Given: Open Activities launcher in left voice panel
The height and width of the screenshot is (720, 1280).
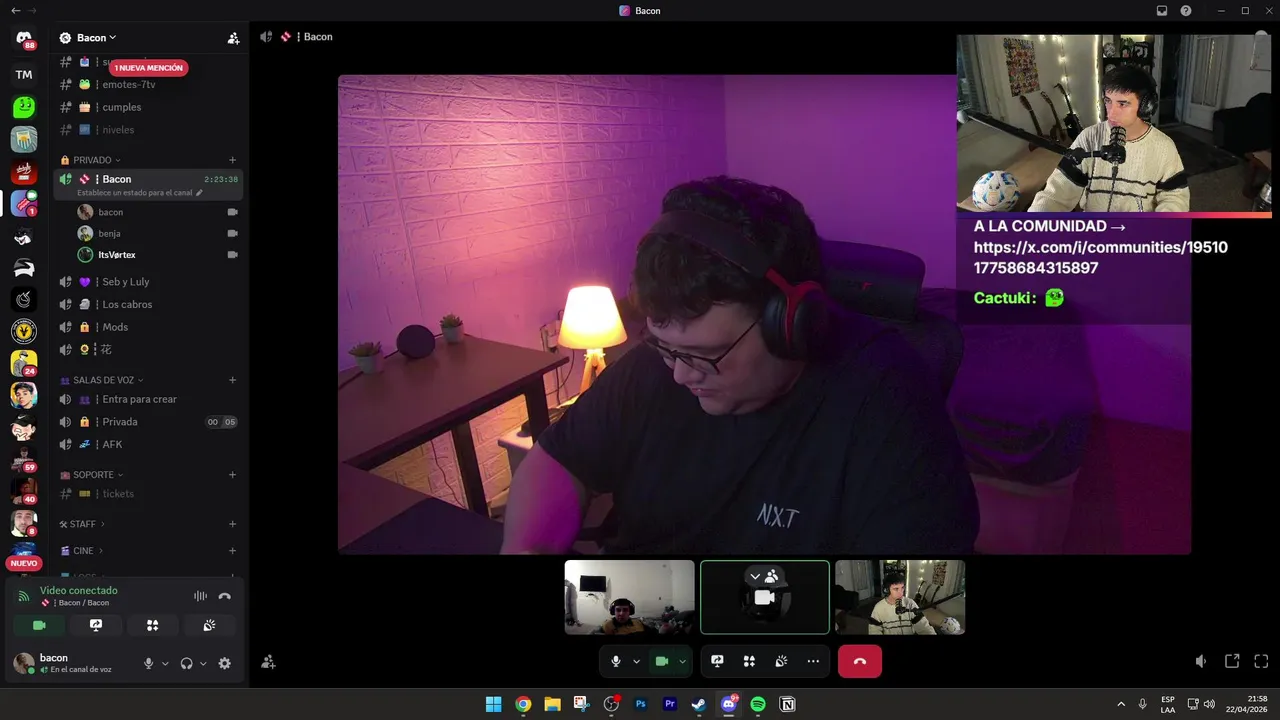Looking at the screenshot, I should tap(152, 625).
